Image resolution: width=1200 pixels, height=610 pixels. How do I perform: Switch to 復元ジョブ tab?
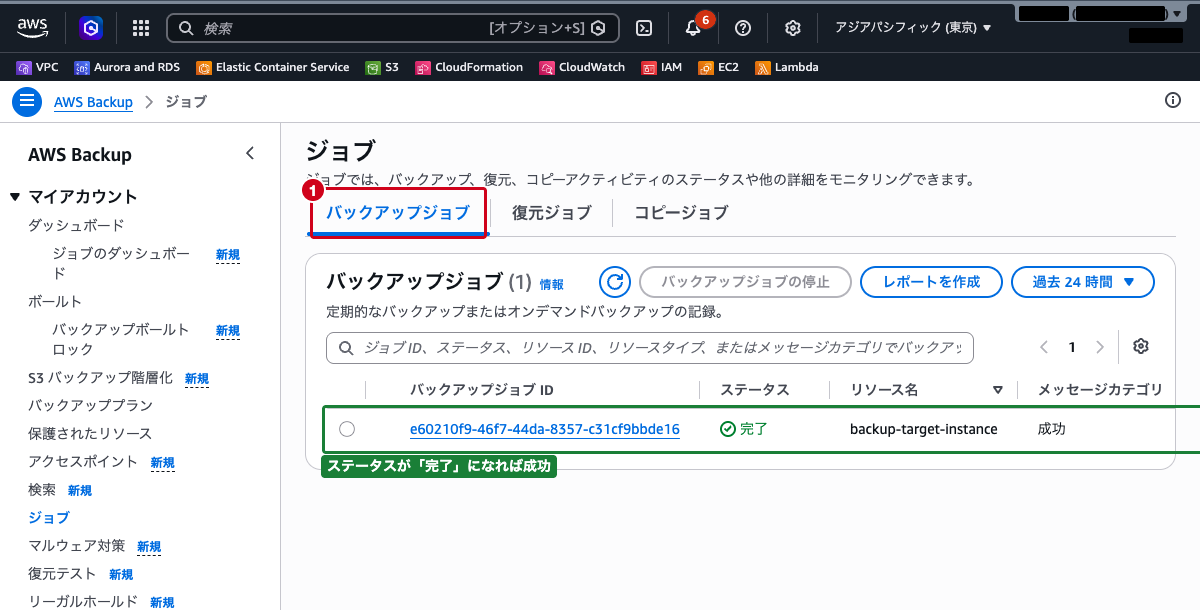551,213
